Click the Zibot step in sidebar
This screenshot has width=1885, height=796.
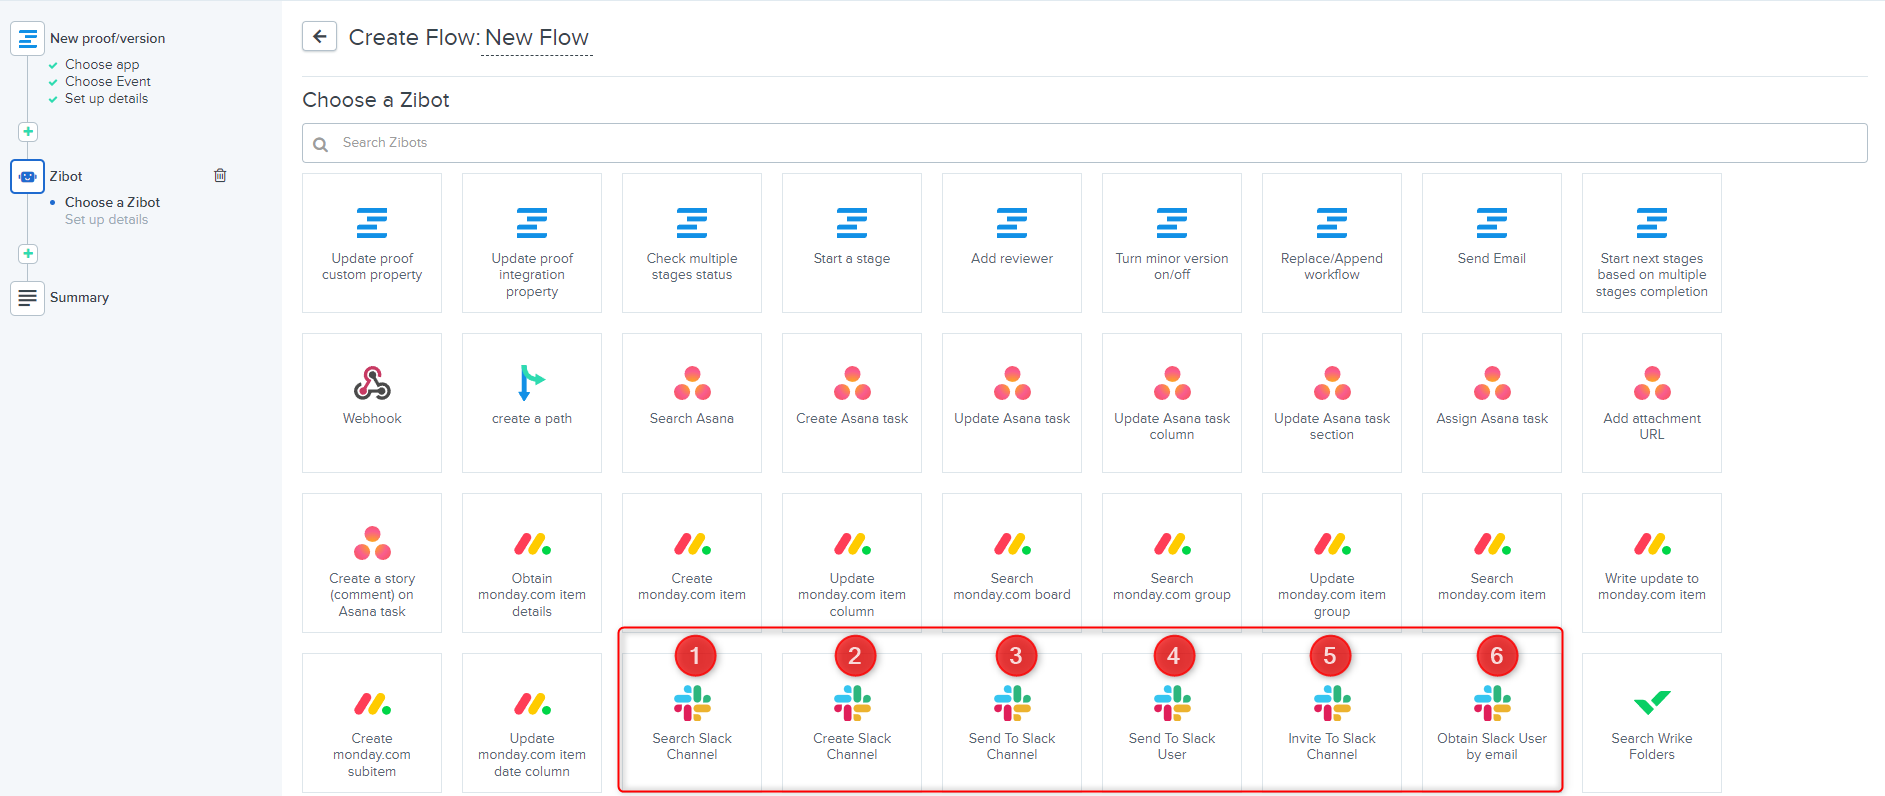66,177
